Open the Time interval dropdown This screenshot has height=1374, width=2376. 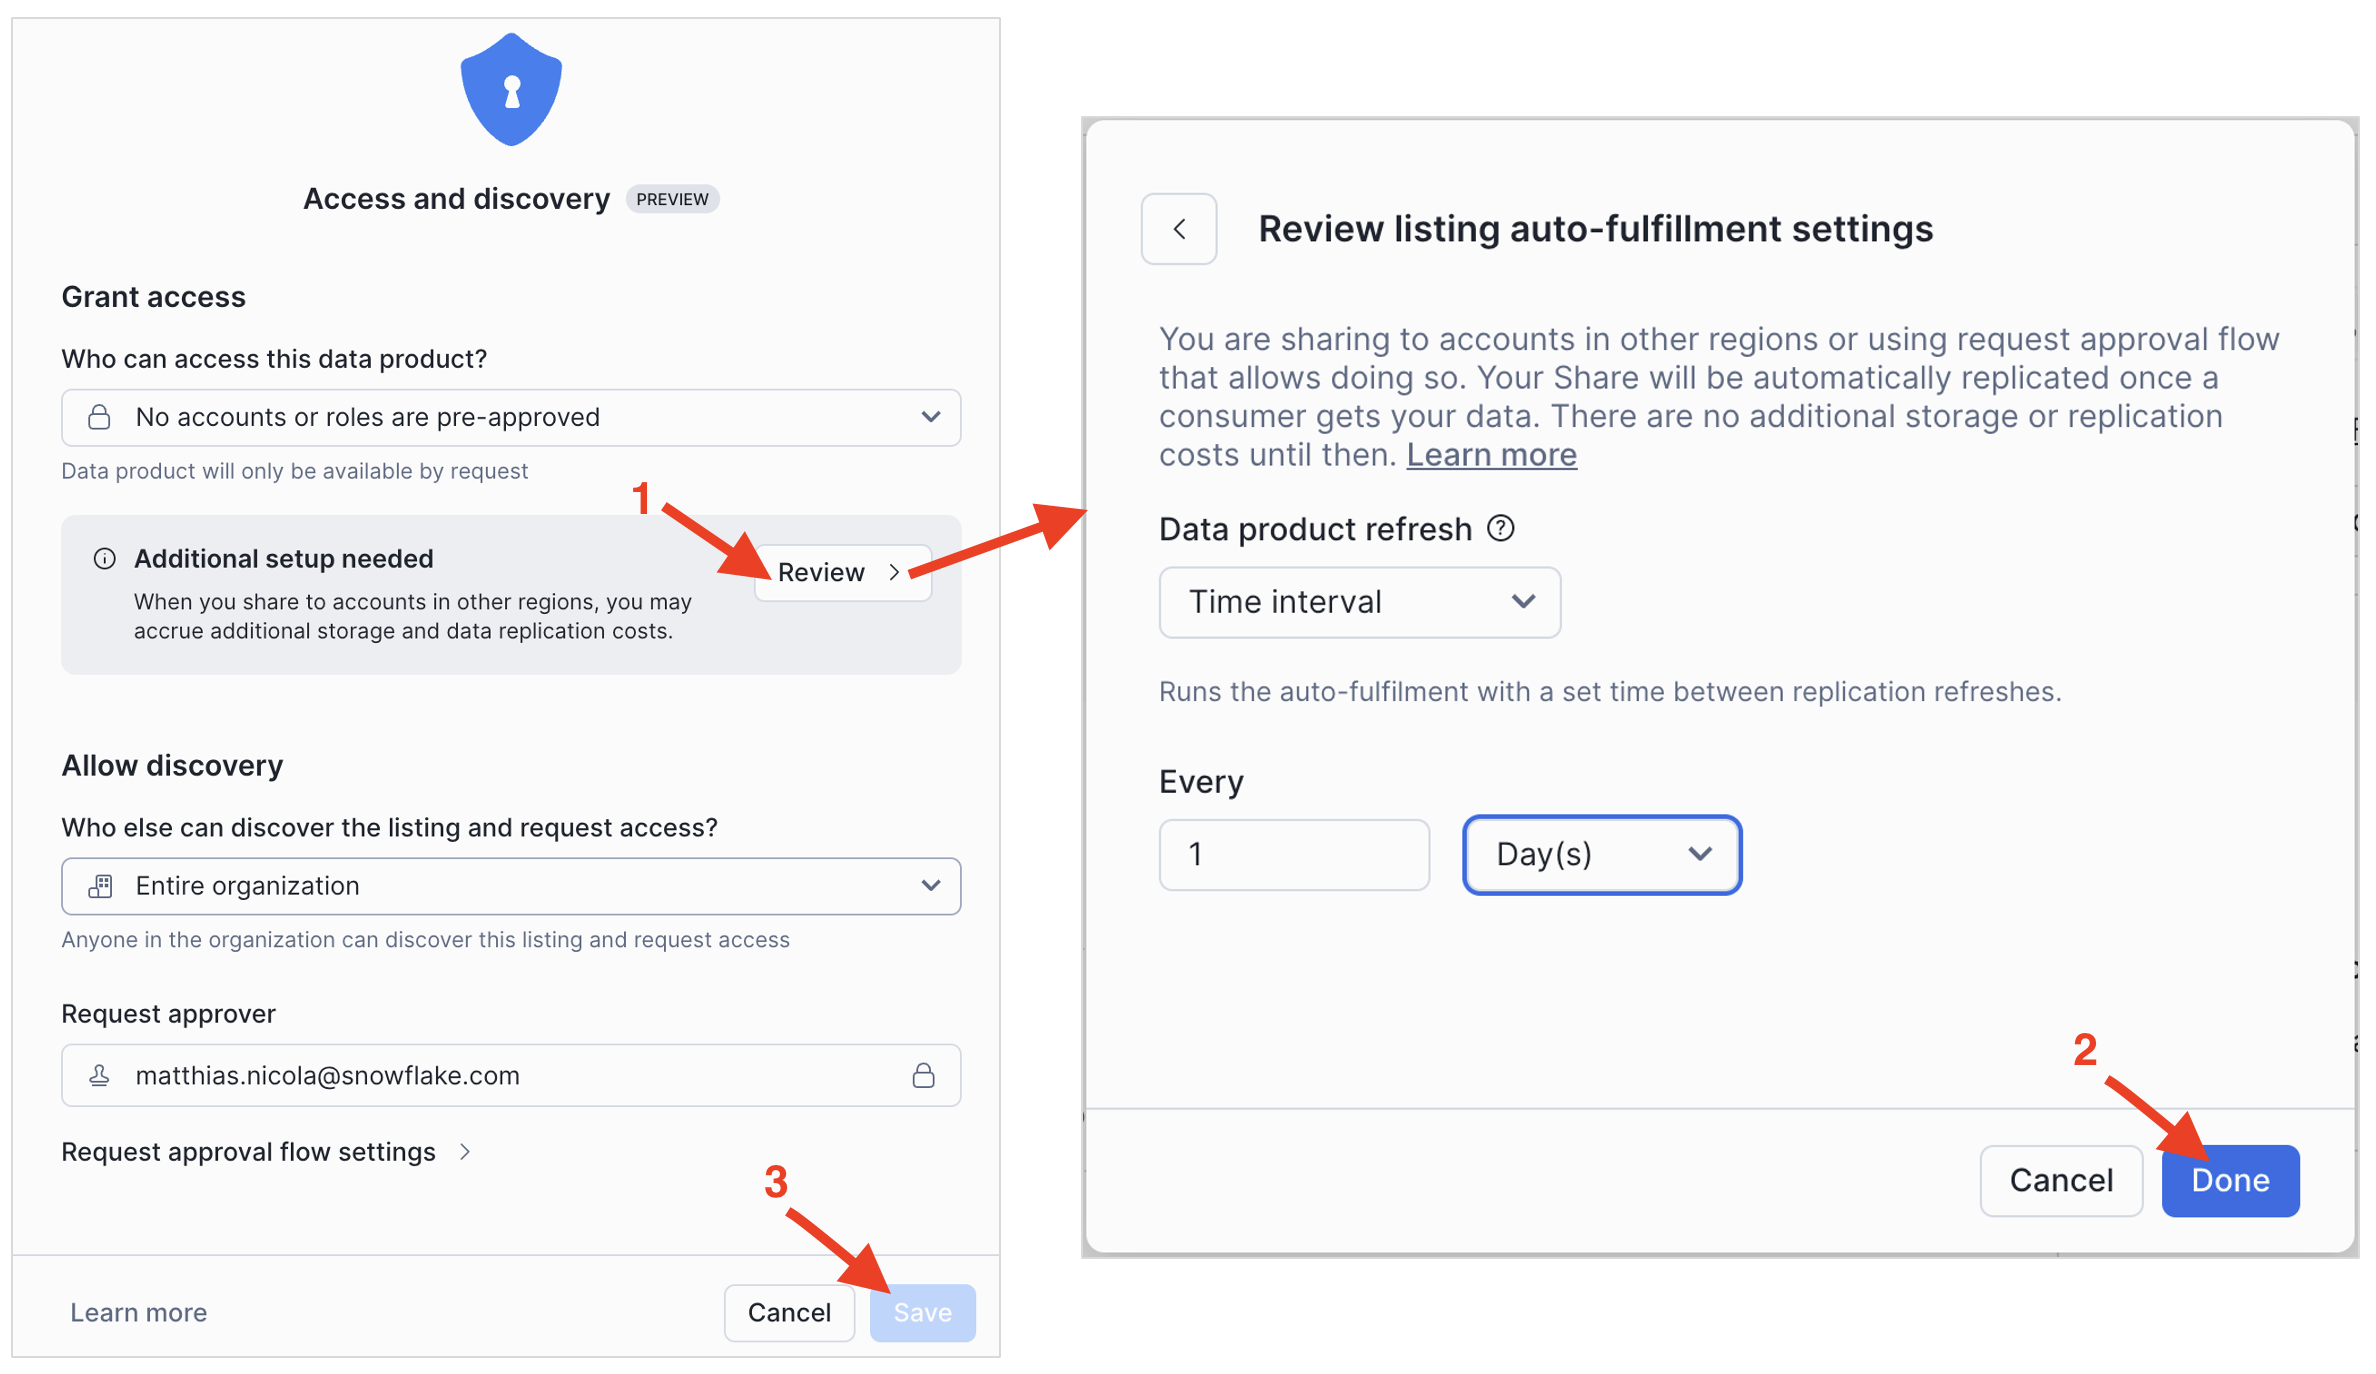[1359, 602]
